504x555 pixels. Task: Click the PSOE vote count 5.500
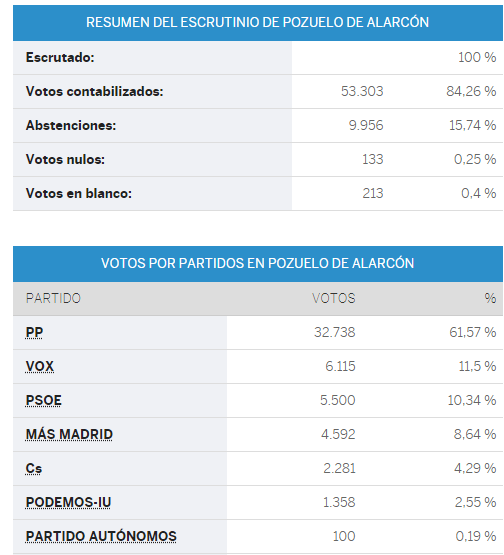[338, 400]
